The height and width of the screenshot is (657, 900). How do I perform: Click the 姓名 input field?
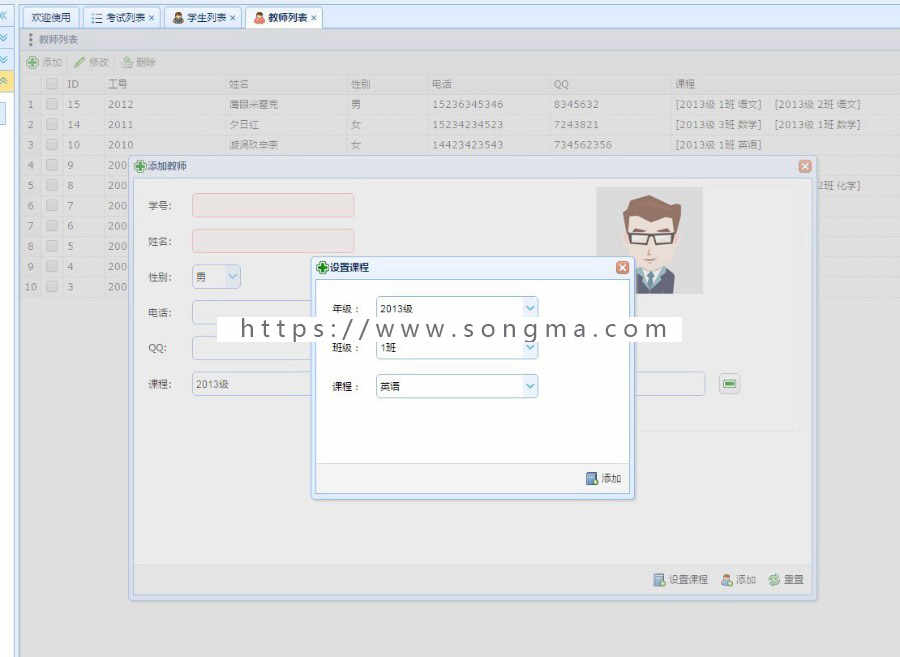pyautogui.click(x=273, y=241)
